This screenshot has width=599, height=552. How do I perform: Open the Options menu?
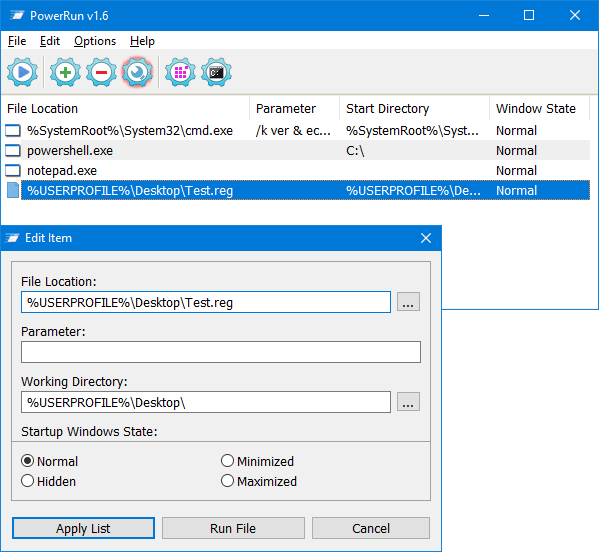tap(95, 41)
